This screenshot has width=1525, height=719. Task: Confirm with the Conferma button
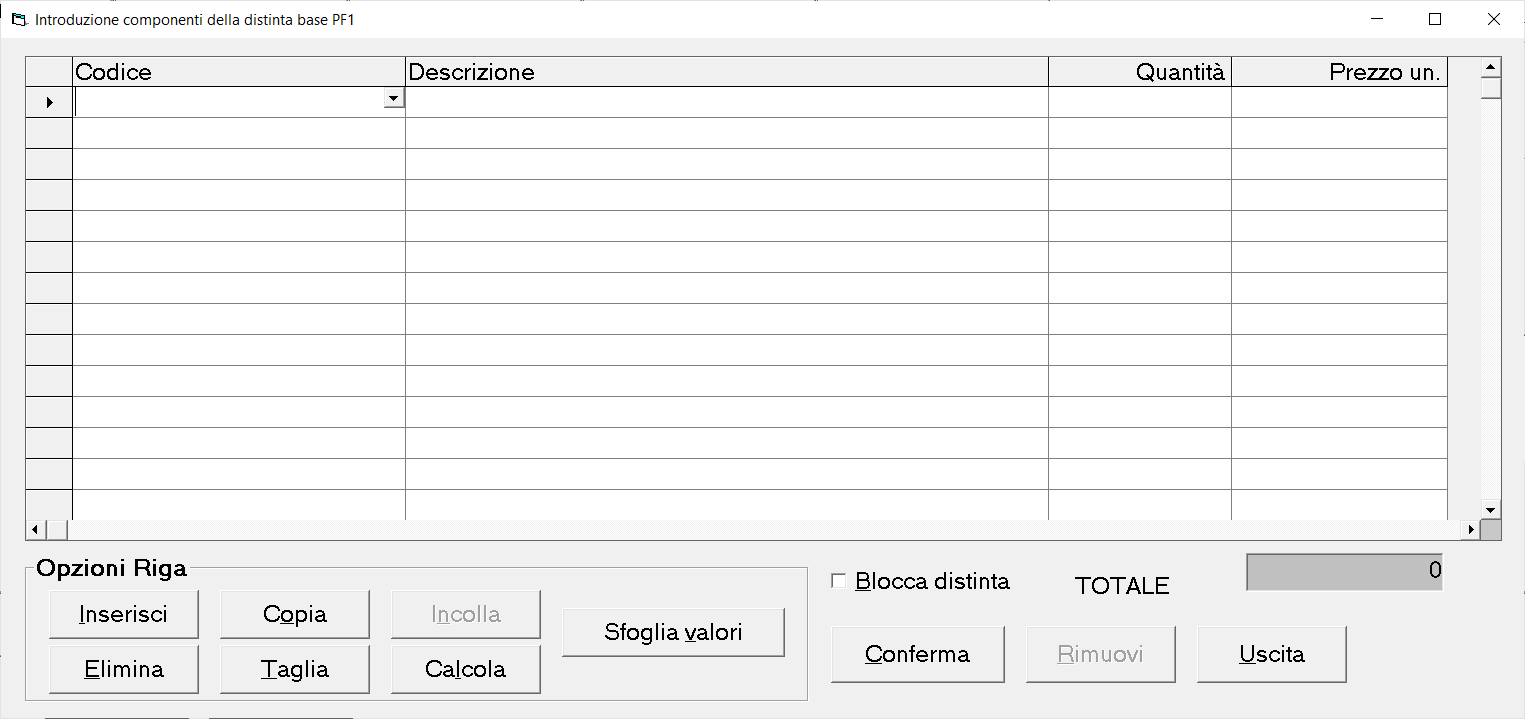click(918, 654)
